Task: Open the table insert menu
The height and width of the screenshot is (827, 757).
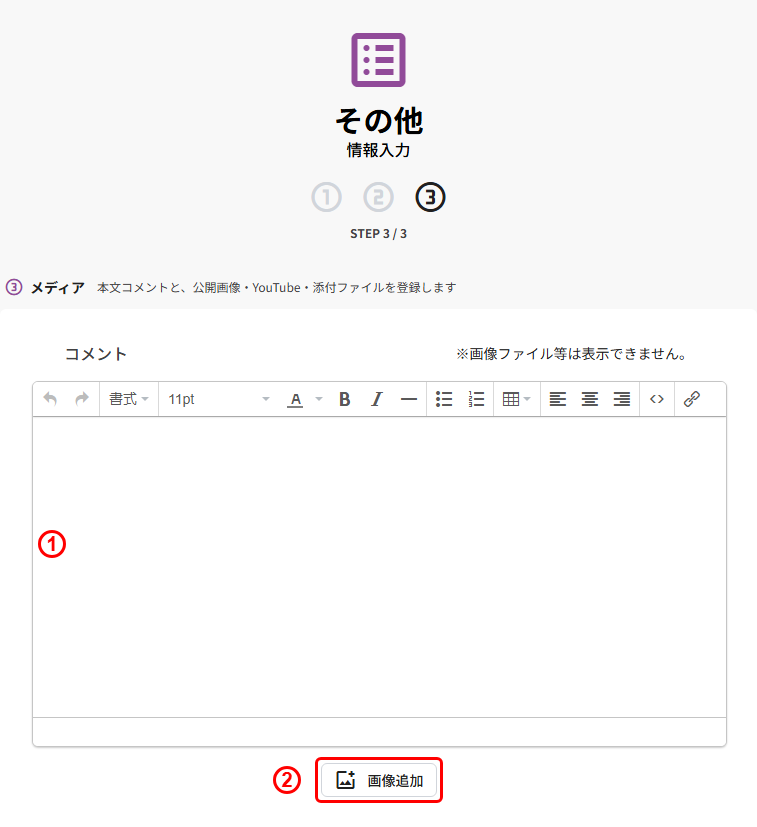Action: 516,399
